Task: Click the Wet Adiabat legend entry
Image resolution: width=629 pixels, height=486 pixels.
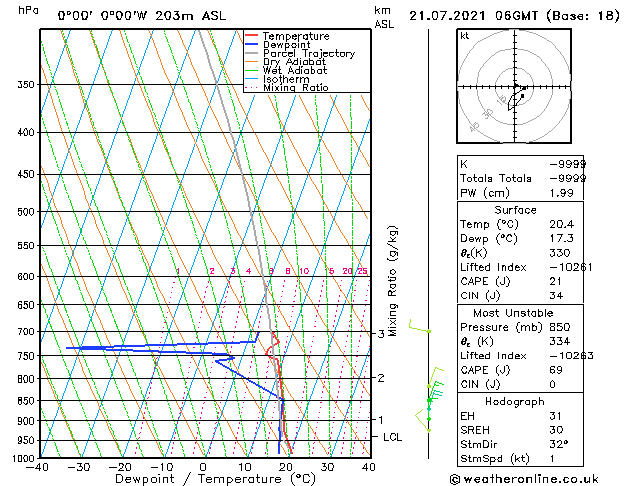Action: [286, 70]
